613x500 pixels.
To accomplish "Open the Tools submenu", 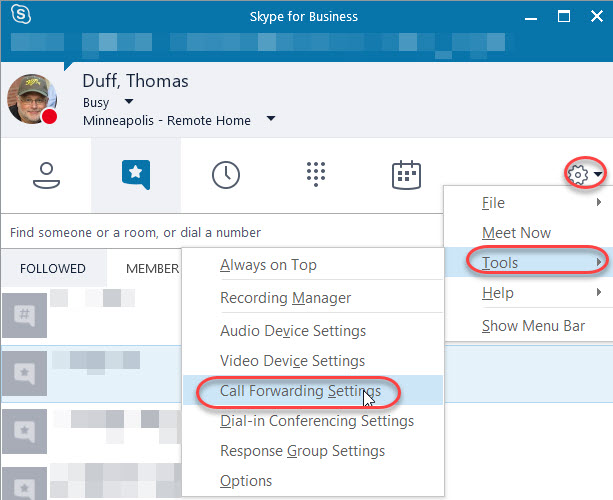I will pos(528,263).
